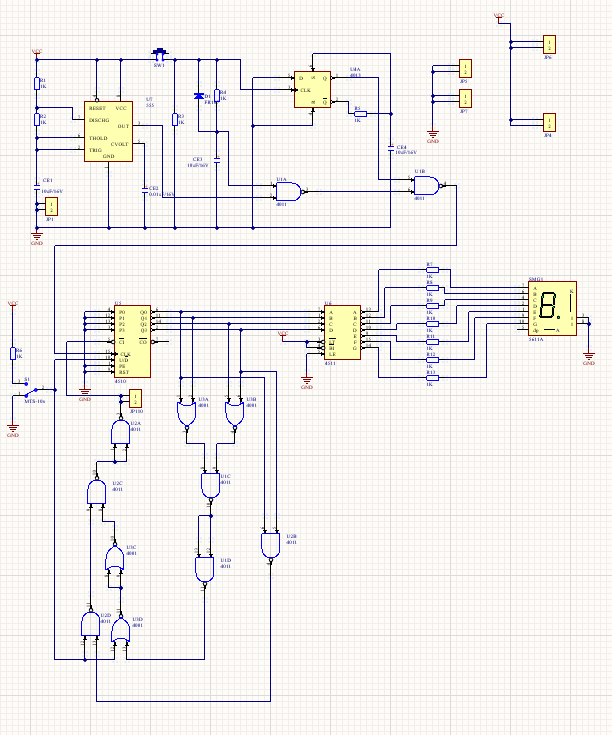Select capacitor CE1 symbol
The width and height of the screenshot is (612, 735).
[37, 188]
